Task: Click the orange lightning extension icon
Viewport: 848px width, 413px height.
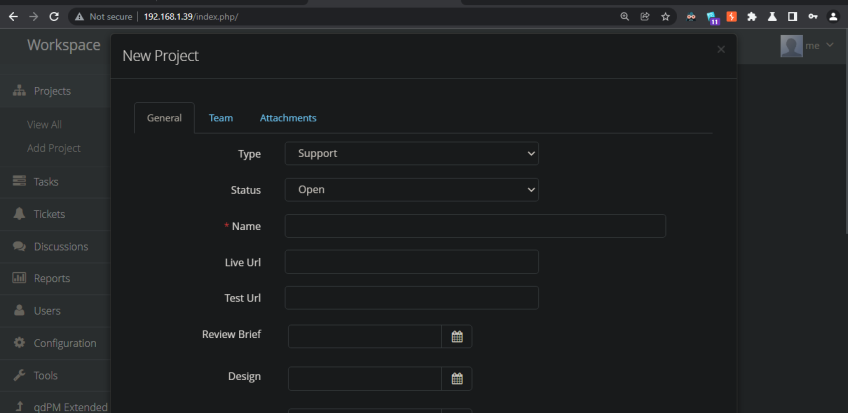Action: (x=732, y=17)
